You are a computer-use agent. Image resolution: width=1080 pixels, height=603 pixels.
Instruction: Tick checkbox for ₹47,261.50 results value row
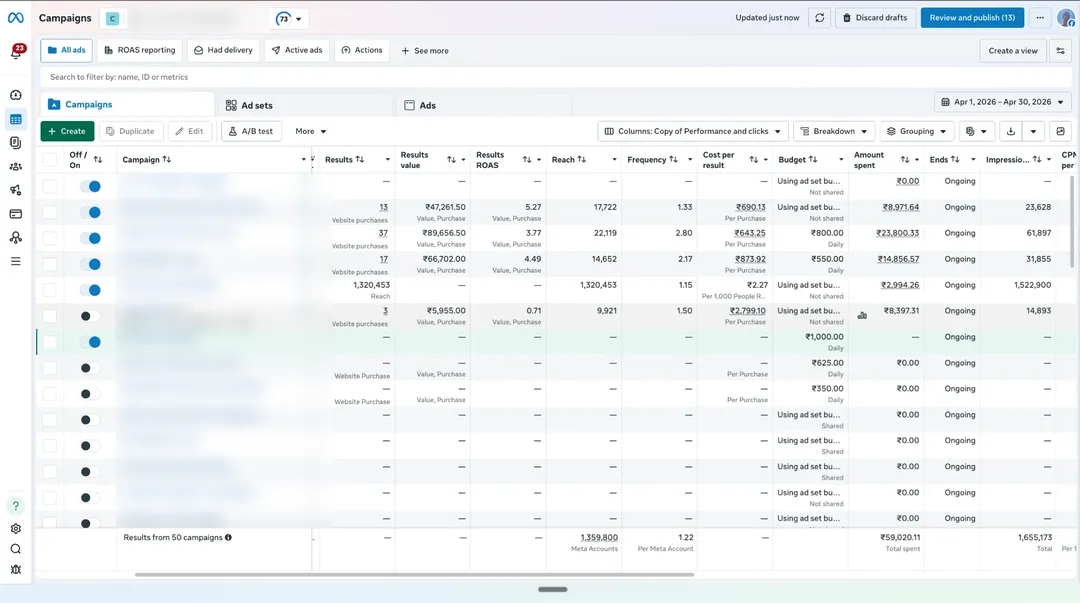tap(50, 212)
